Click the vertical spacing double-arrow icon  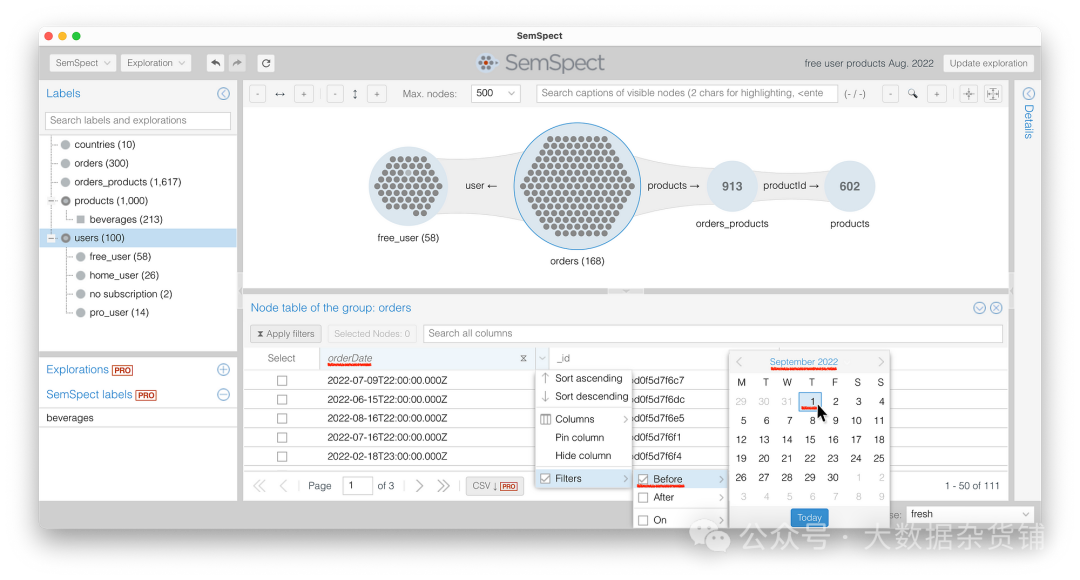click(355, 94)
